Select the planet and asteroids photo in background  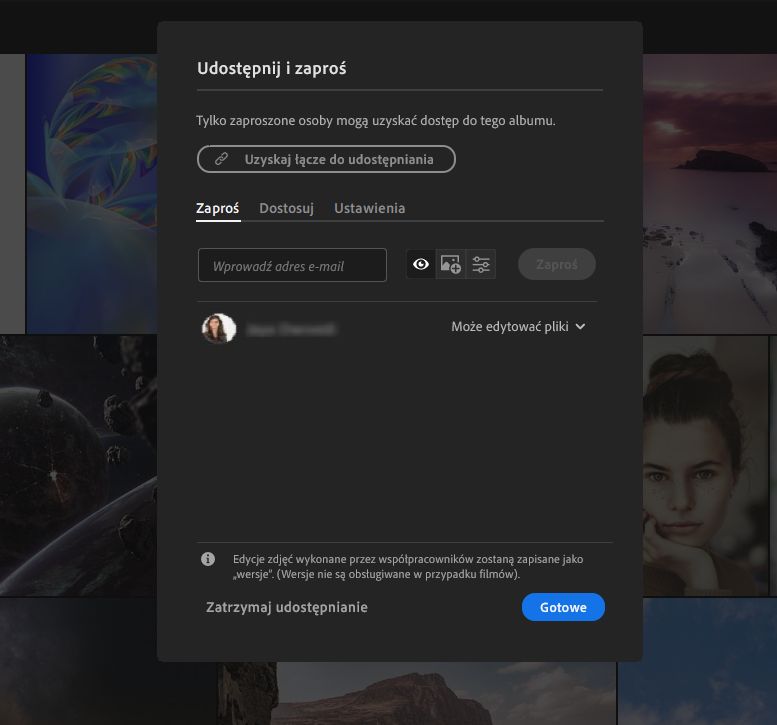[x=78, y=466]
